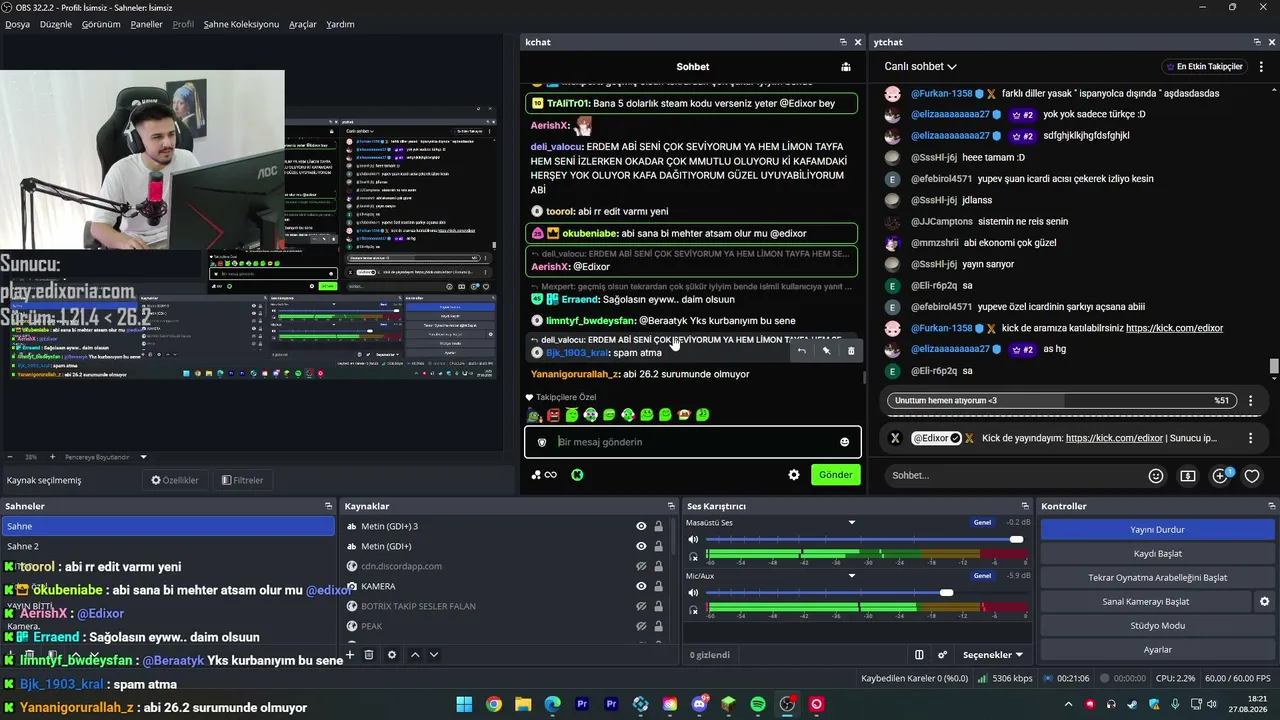Add a new source with the plus icon
The height and width of the screenshot is (720, 1280).
point(350,655)
